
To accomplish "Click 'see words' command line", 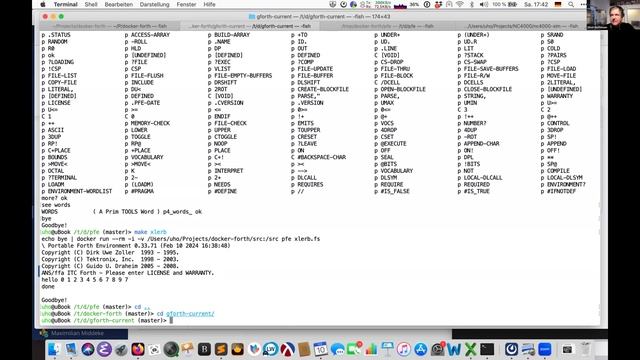I will click(56, 205).
